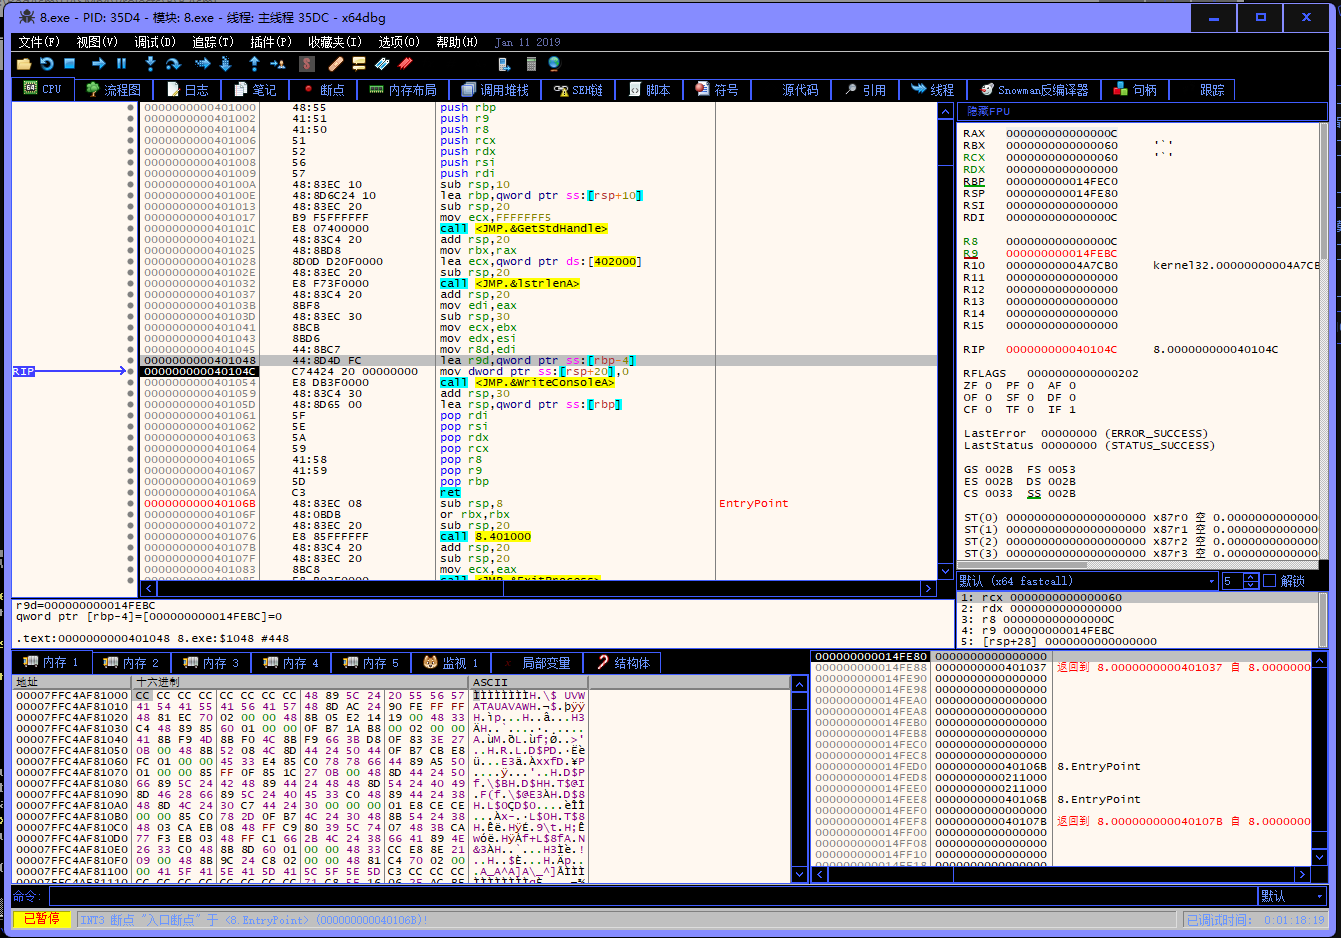Viewport: 1341px width, 938px height.
Task: Select the 内存 5 dump tab
Action: point(372,662)
